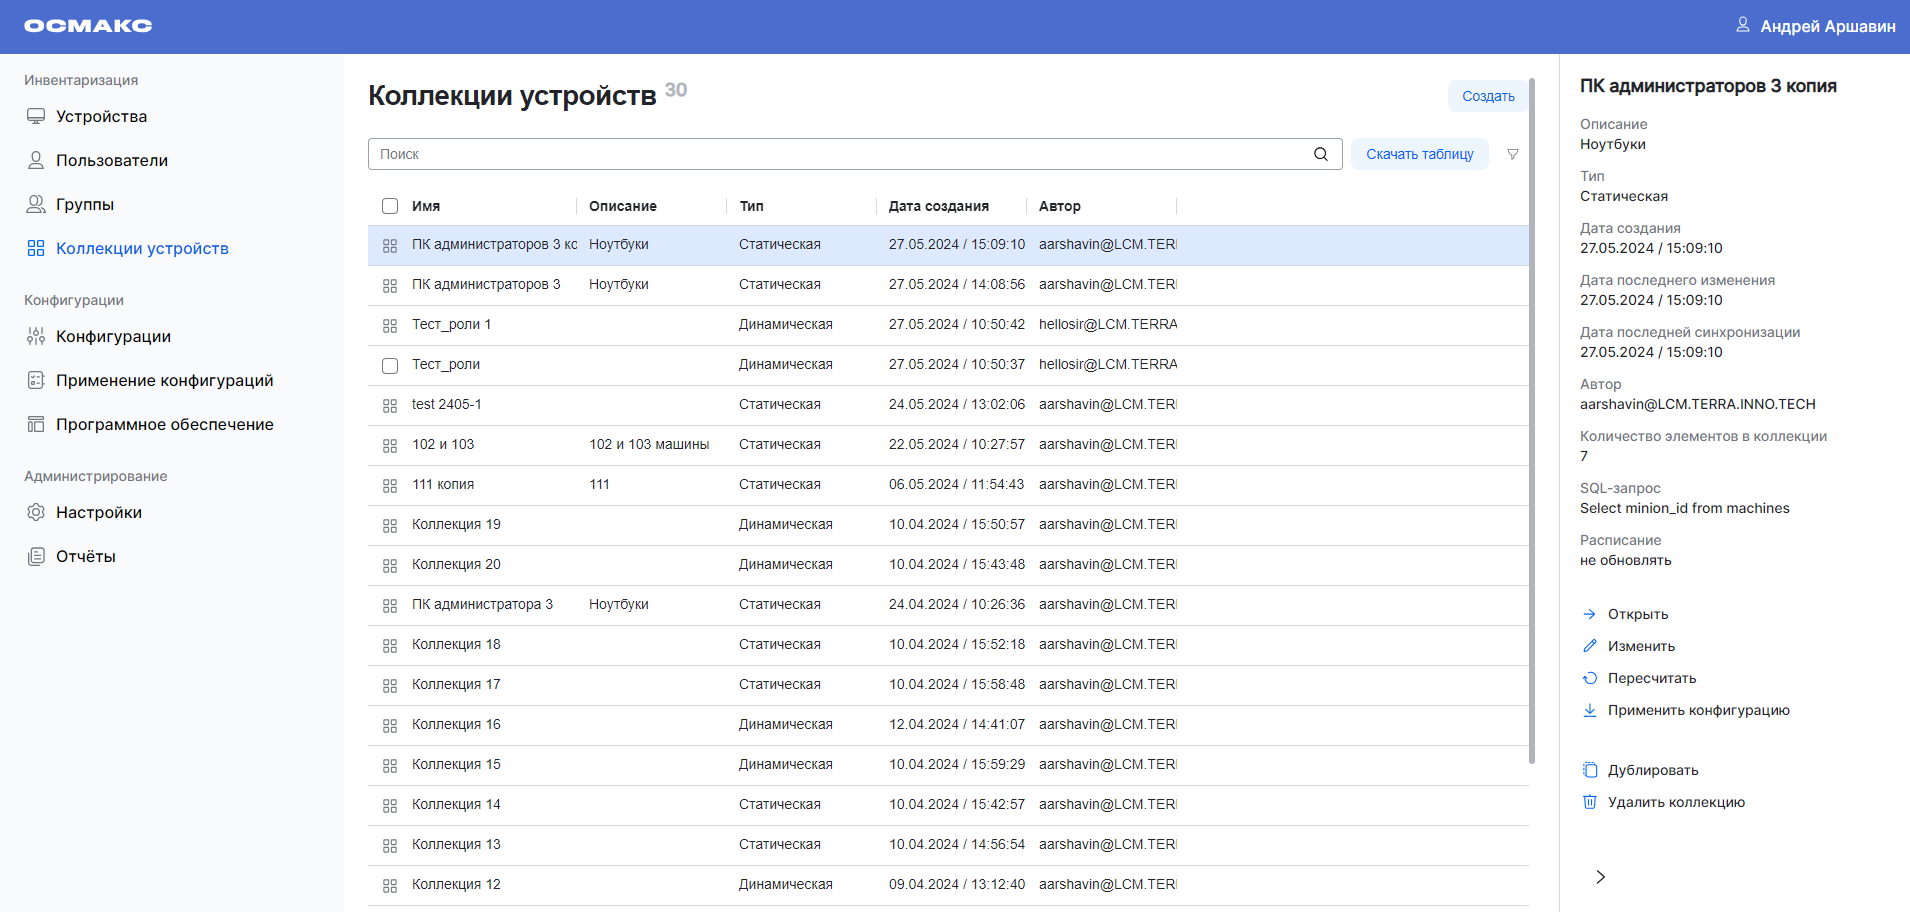This screenshot has width=1910, height=912.
Task: Click into the Поиск search field
Action: (x=840, y=154)
